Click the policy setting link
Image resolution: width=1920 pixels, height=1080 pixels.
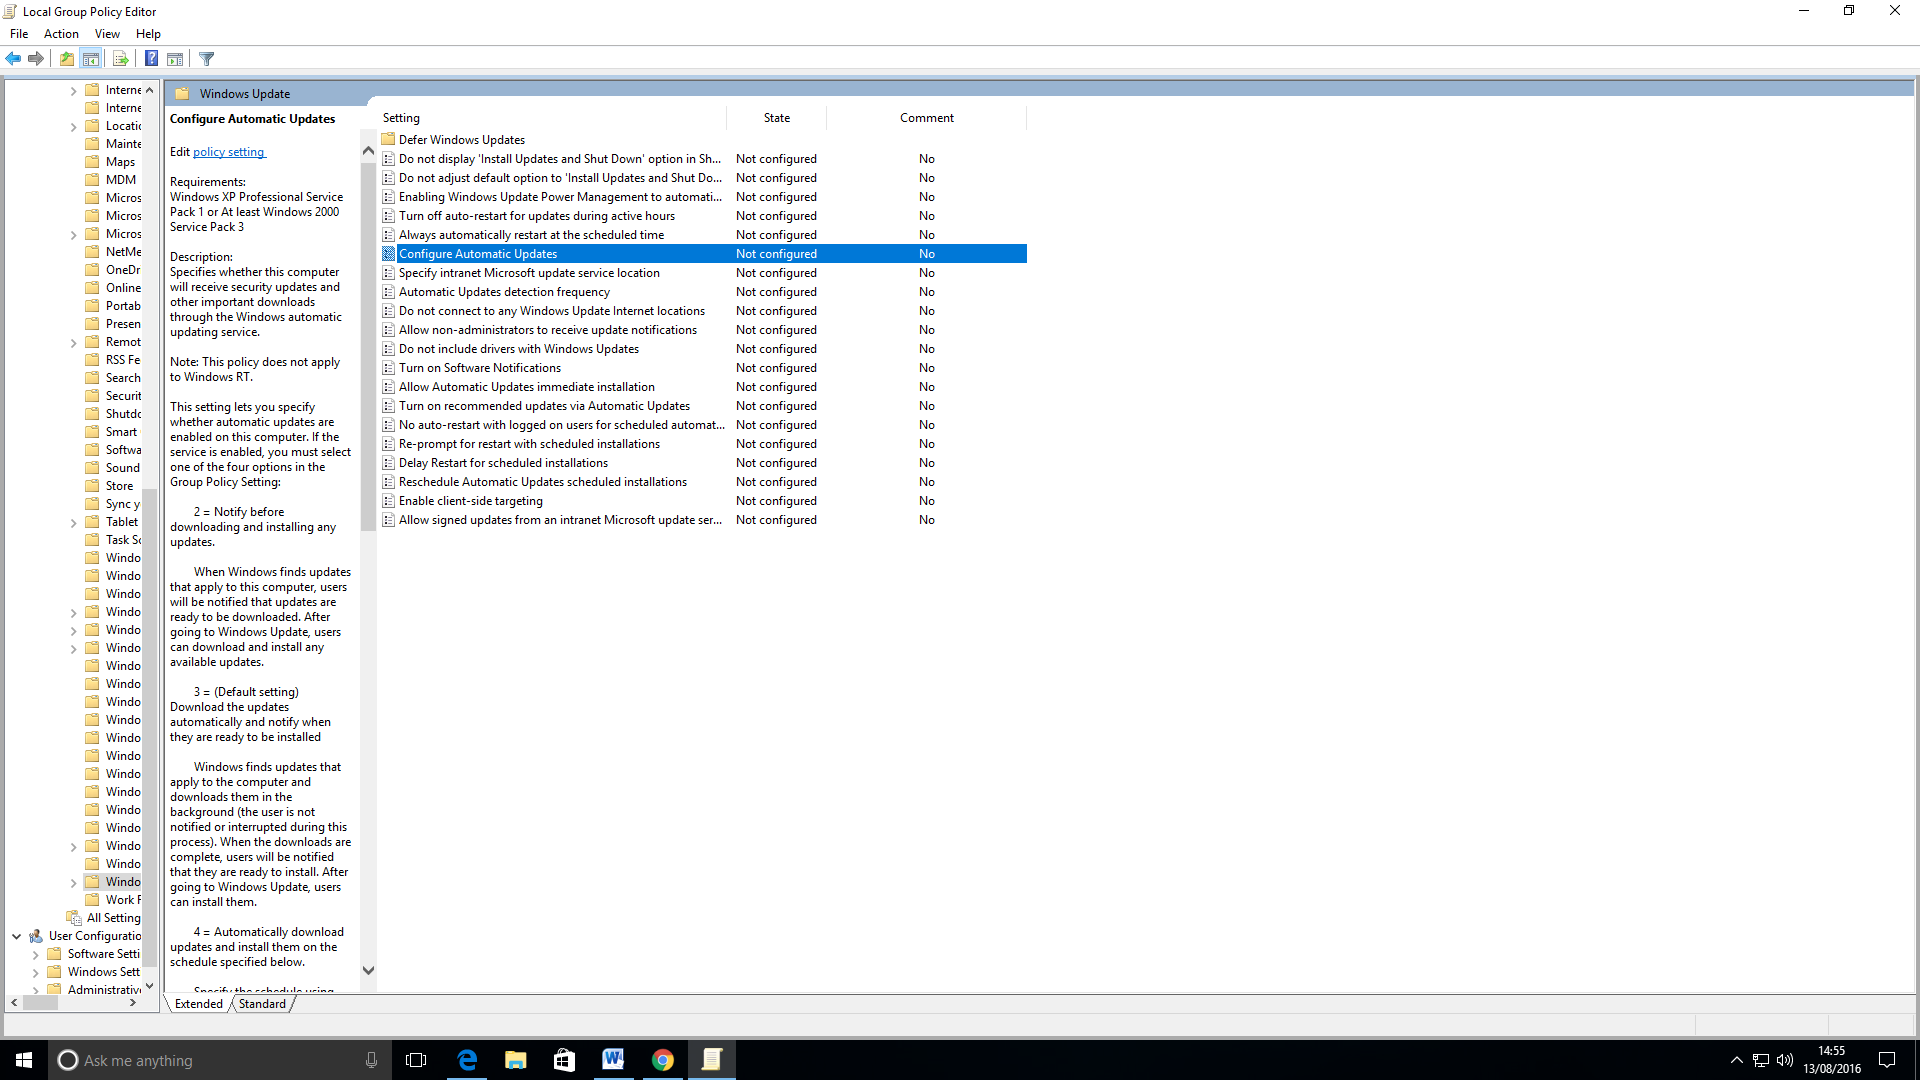click(228, 152)
